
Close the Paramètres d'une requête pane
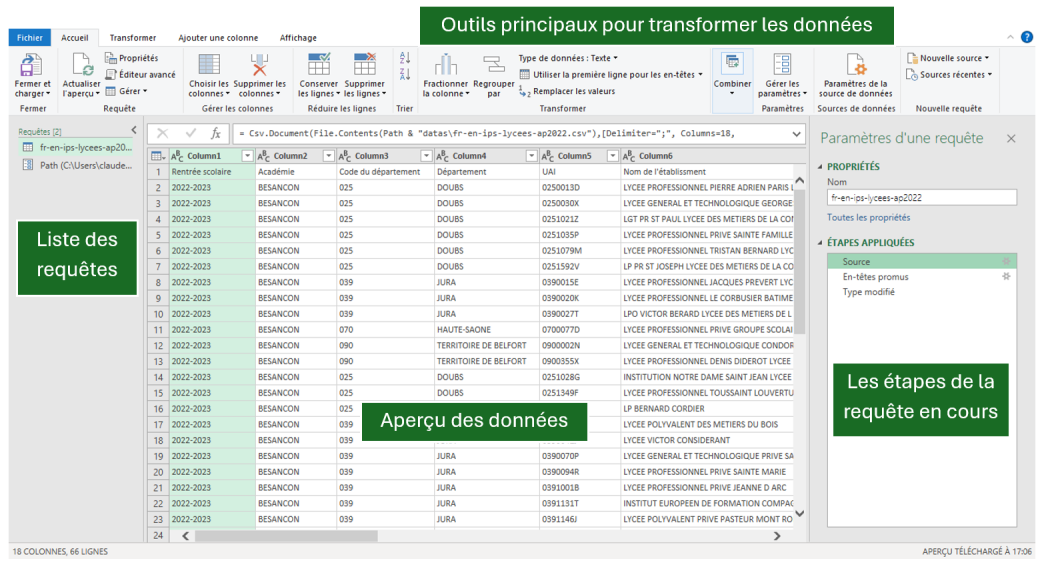1011,138
